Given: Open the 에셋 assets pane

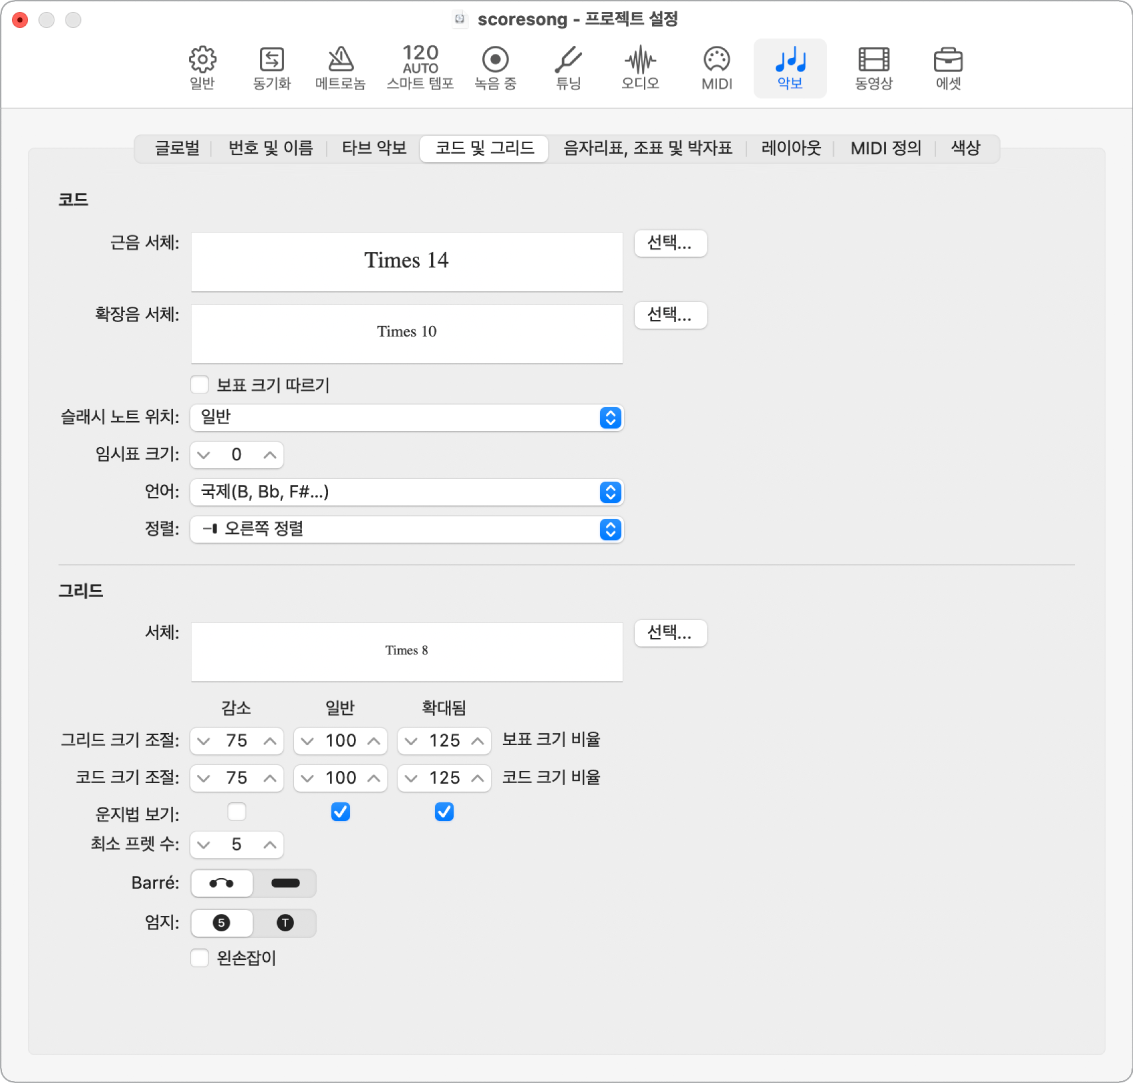Looking at the screenshot, I should point(948,68).
